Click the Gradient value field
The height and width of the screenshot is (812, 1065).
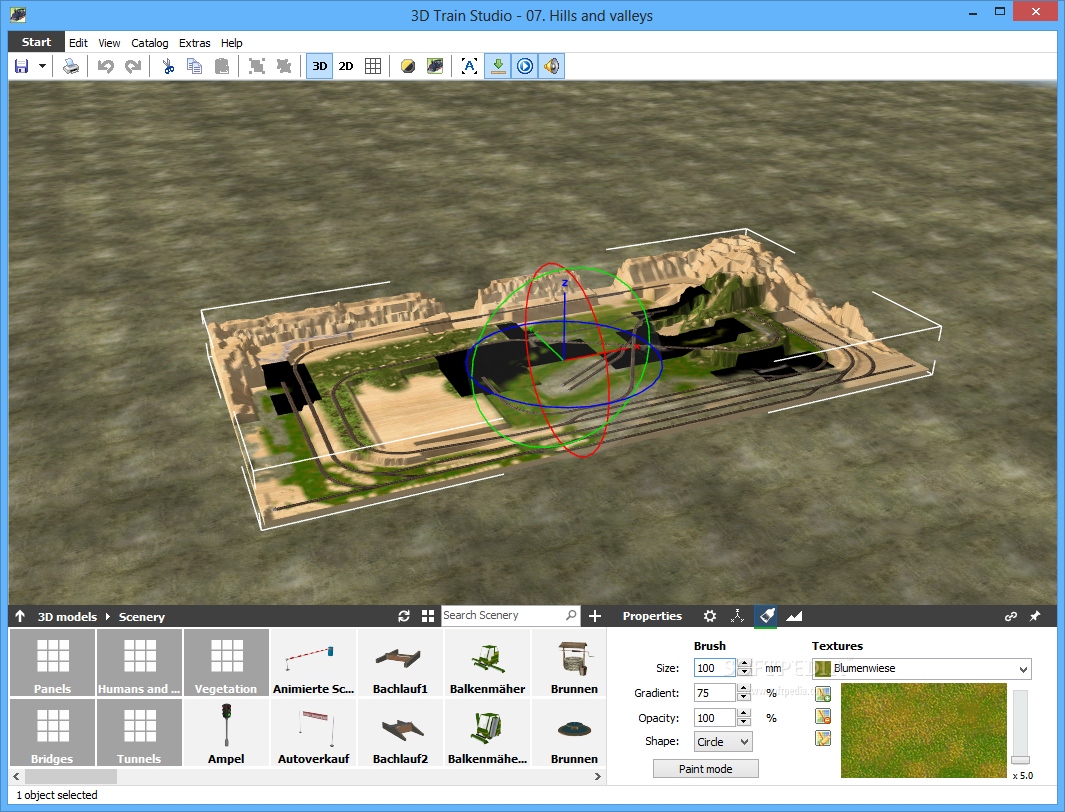pos(715,693)
